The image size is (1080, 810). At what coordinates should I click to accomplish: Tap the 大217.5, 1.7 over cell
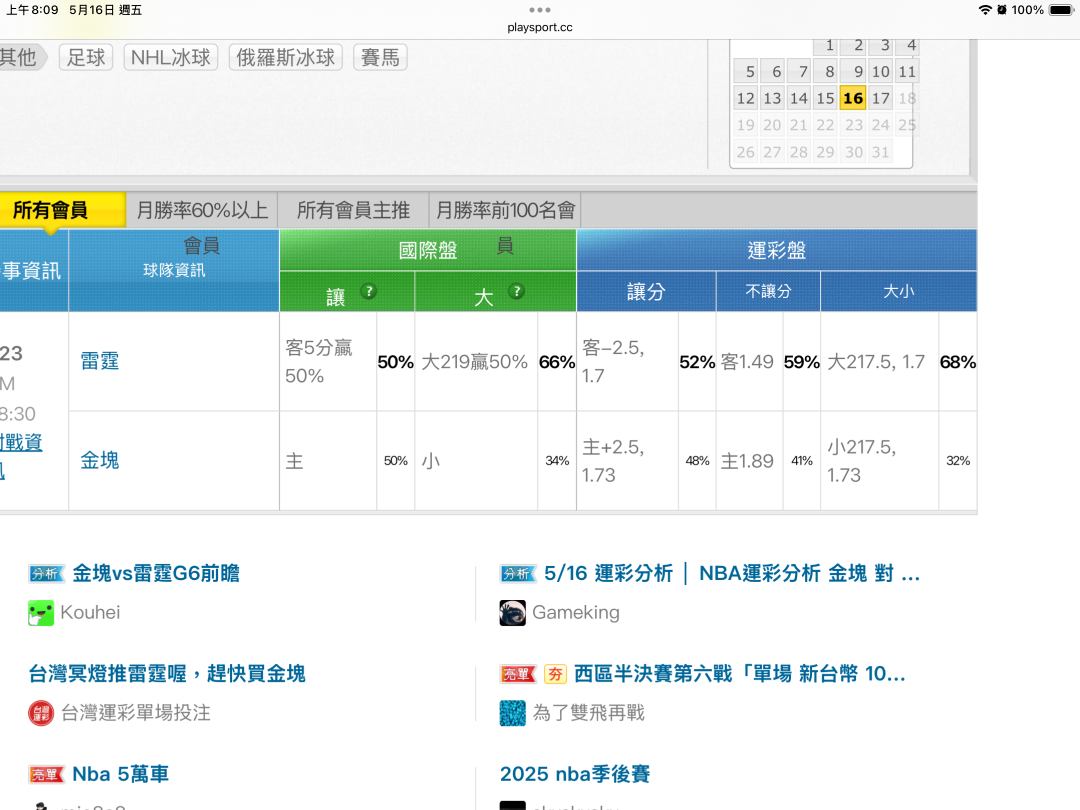879,362
